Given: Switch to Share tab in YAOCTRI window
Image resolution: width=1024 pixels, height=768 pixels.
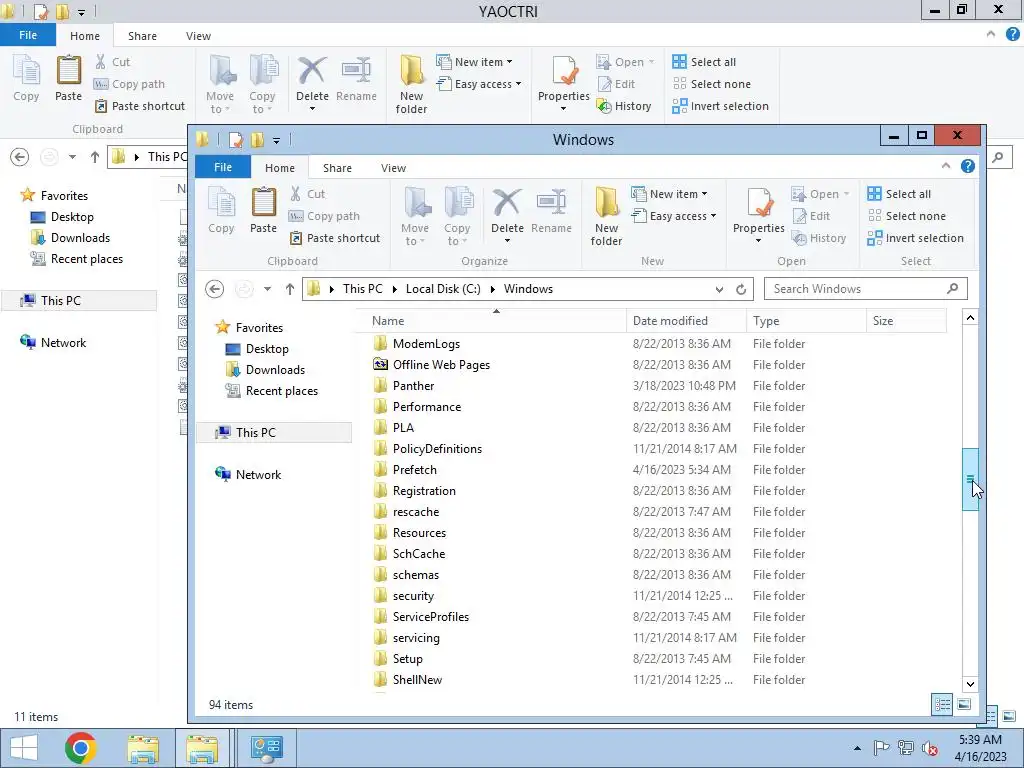Looking at the screenshot, I should coord(142,36).
